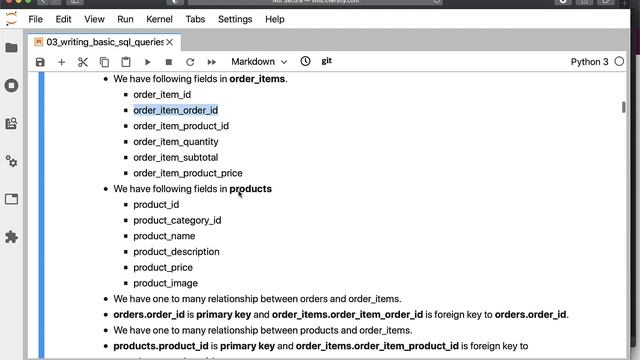
Task: Open the Run menu
Action: [x=125, y=19]
